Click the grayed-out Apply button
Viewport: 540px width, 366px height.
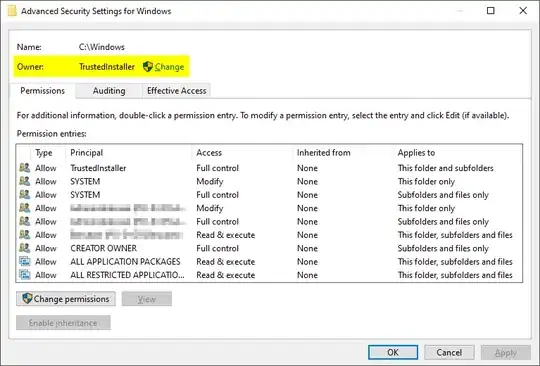point(506,352)
